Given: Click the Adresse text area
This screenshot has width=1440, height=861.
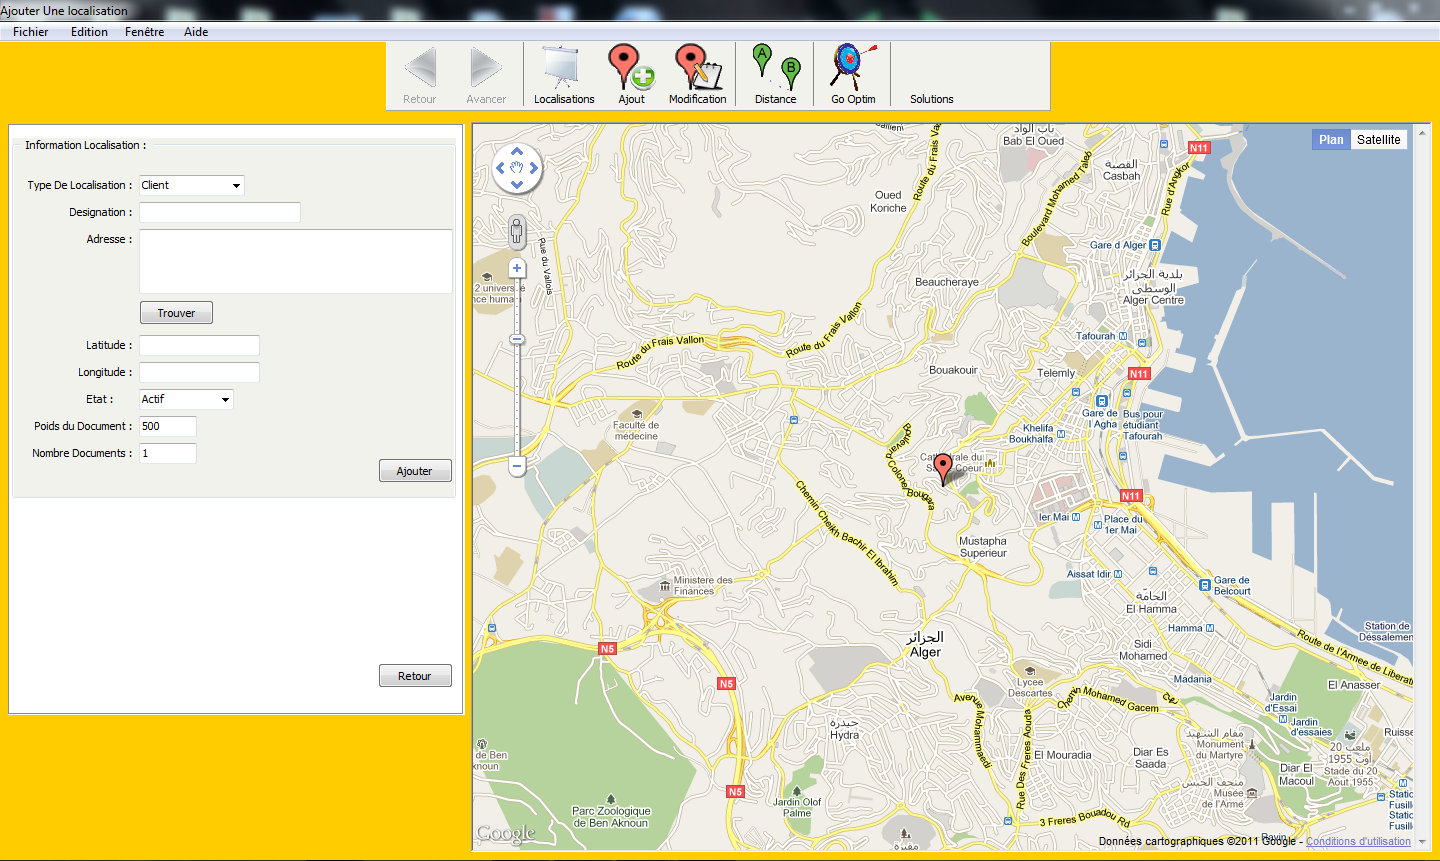Looking at the screenshot, I should coord(296,261).
